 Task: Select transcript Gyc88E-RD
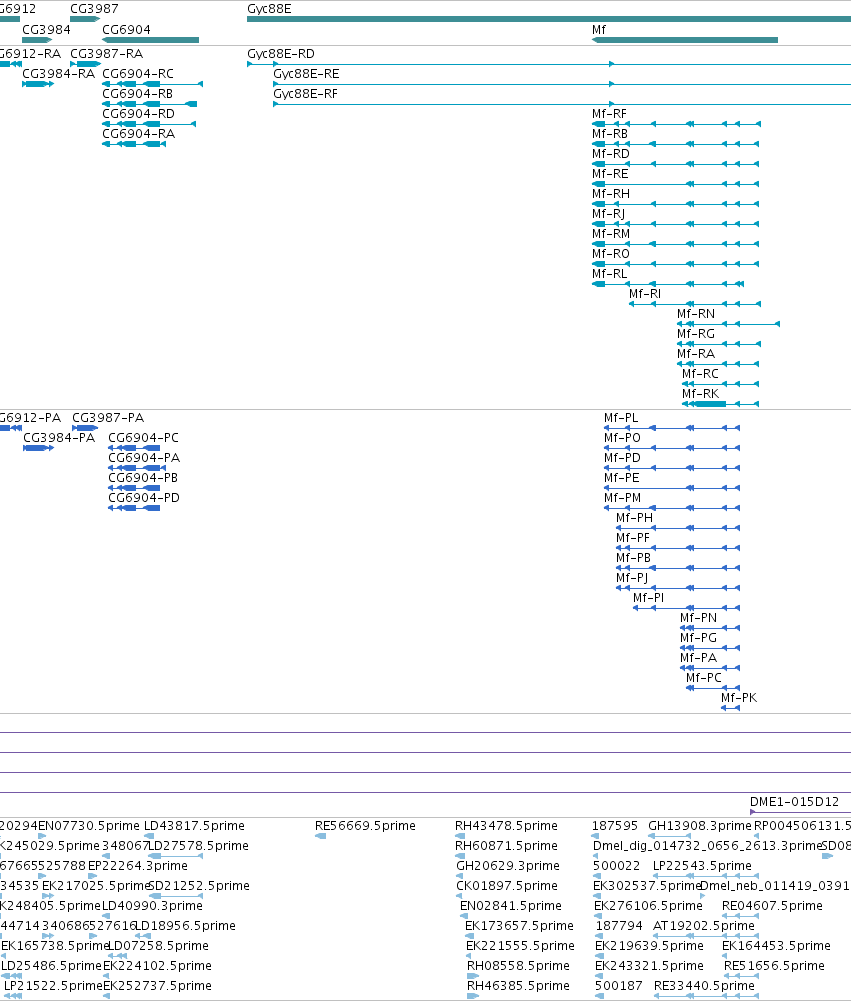(549, 64)
